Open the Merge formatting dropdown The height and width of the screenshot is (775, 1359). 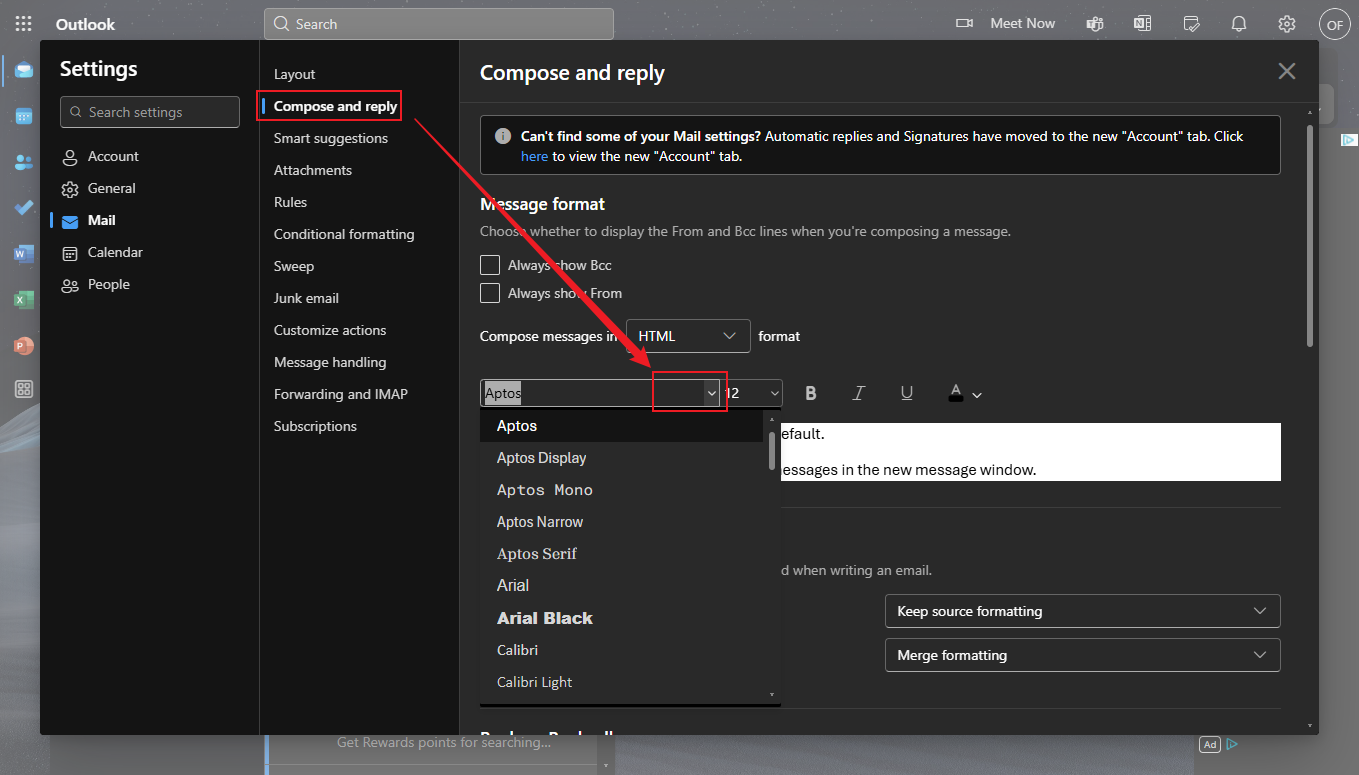1082,655
